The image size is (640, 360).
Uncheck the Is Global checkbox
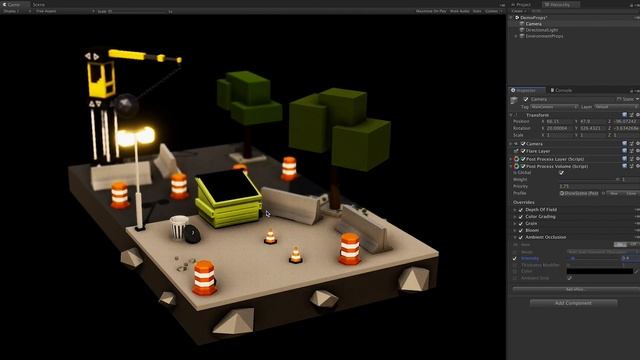pyautogui.click(x=562, y=173)
